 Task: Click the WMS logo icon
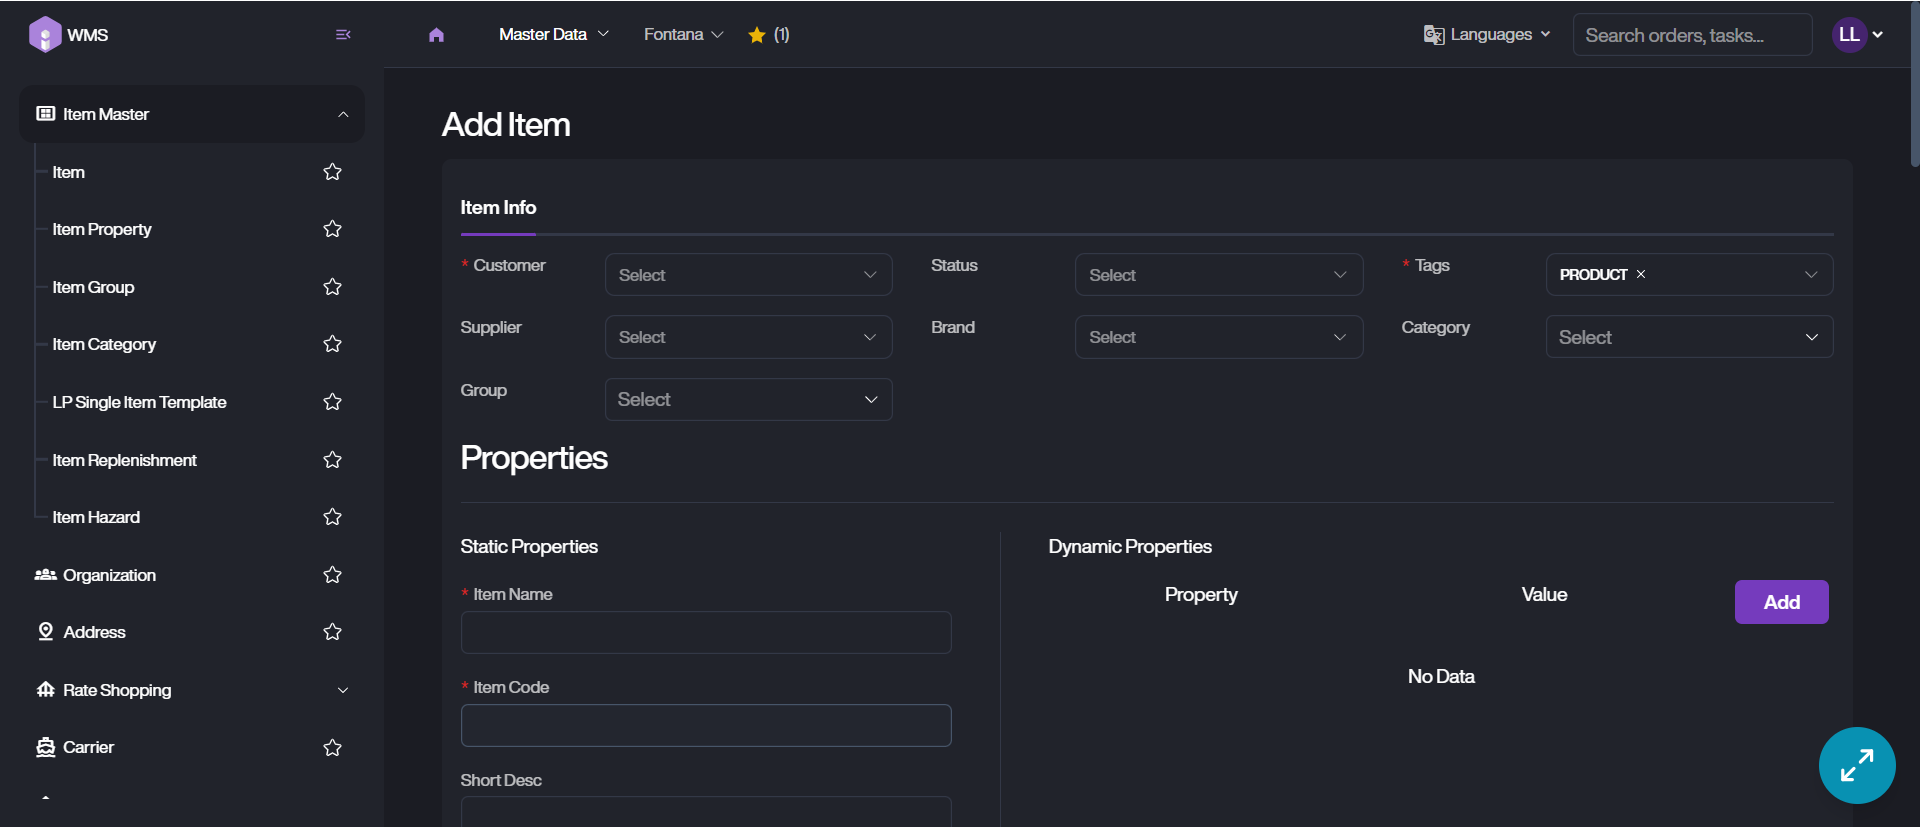tap(45, 35)
